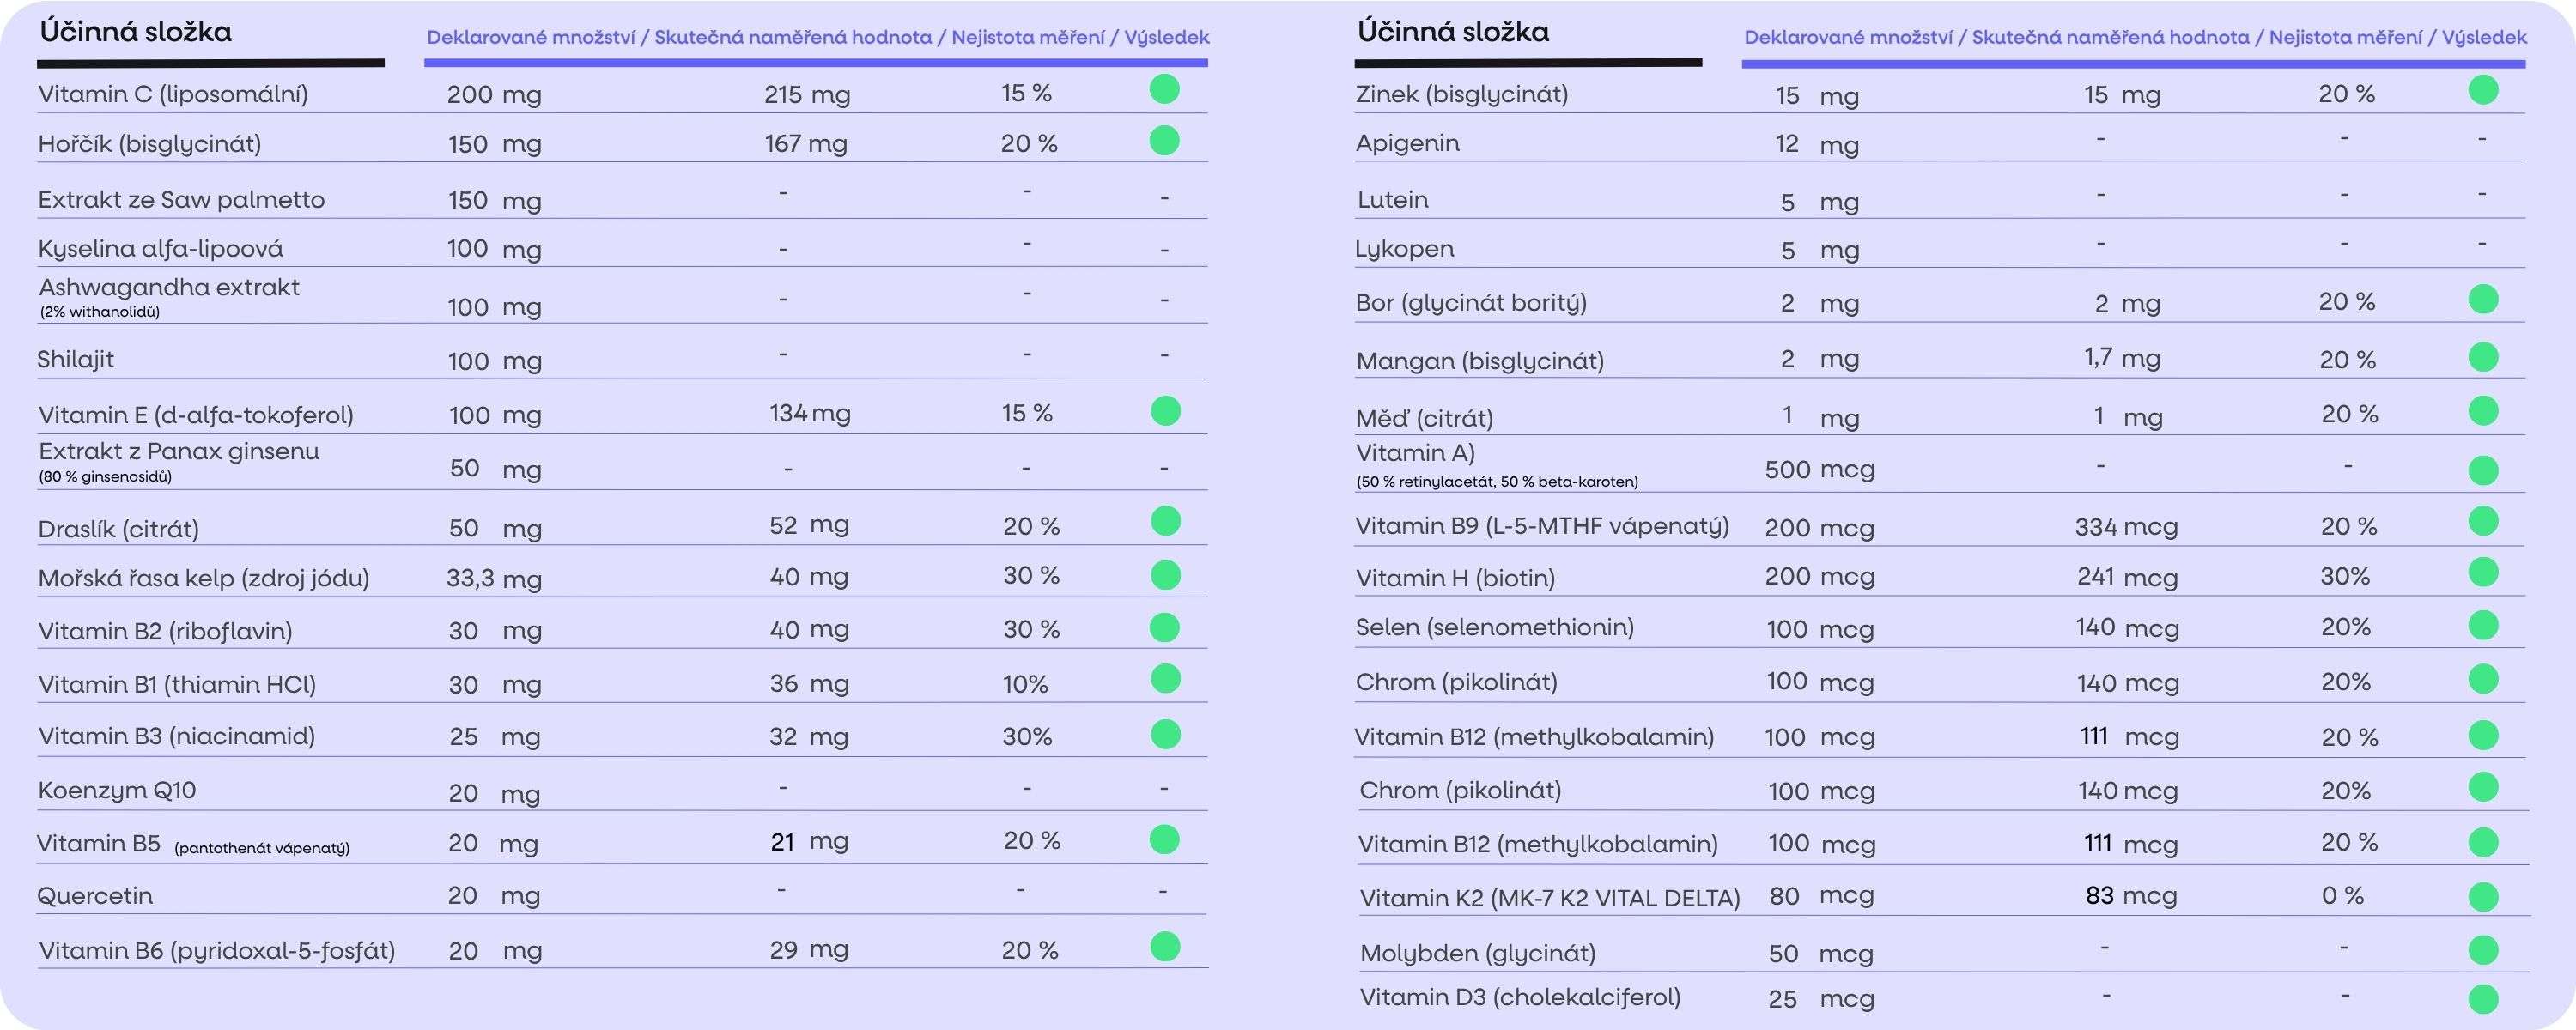Click the green dot for Molybden (glycinát)
This screenshot has width=2576, height=1030.
(x=2483, y=950)
